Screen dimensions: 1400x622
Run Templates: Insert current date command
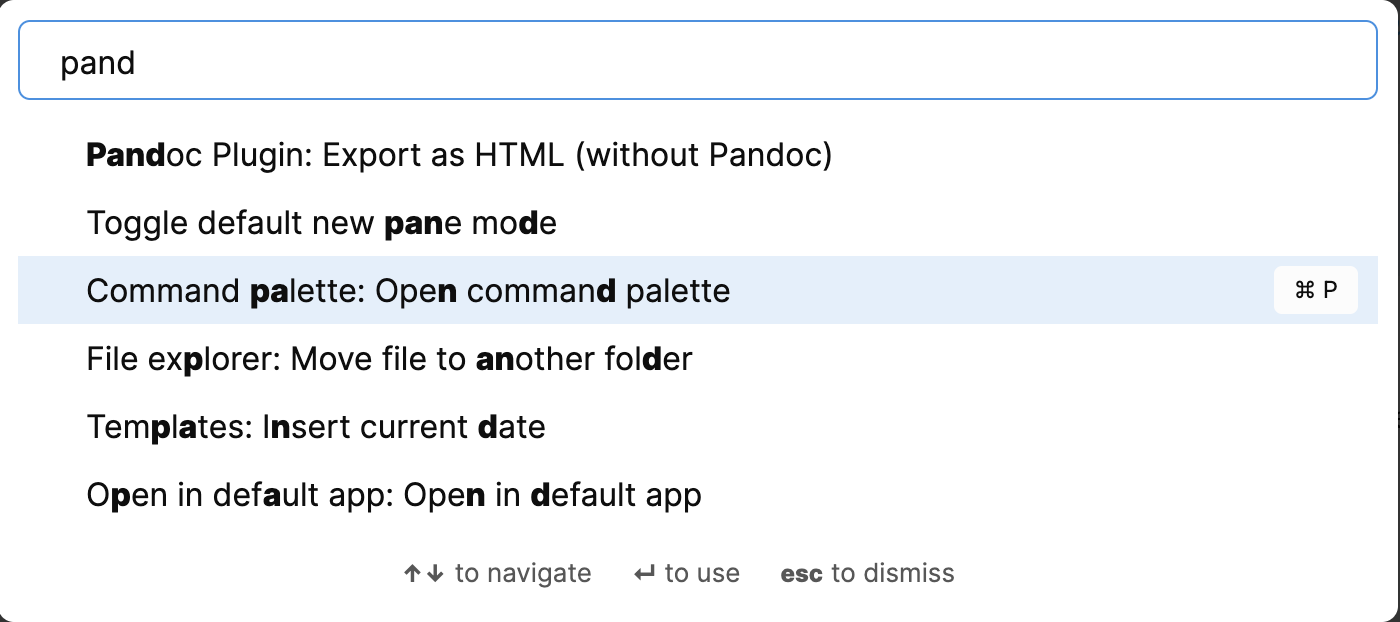(316, 427)
